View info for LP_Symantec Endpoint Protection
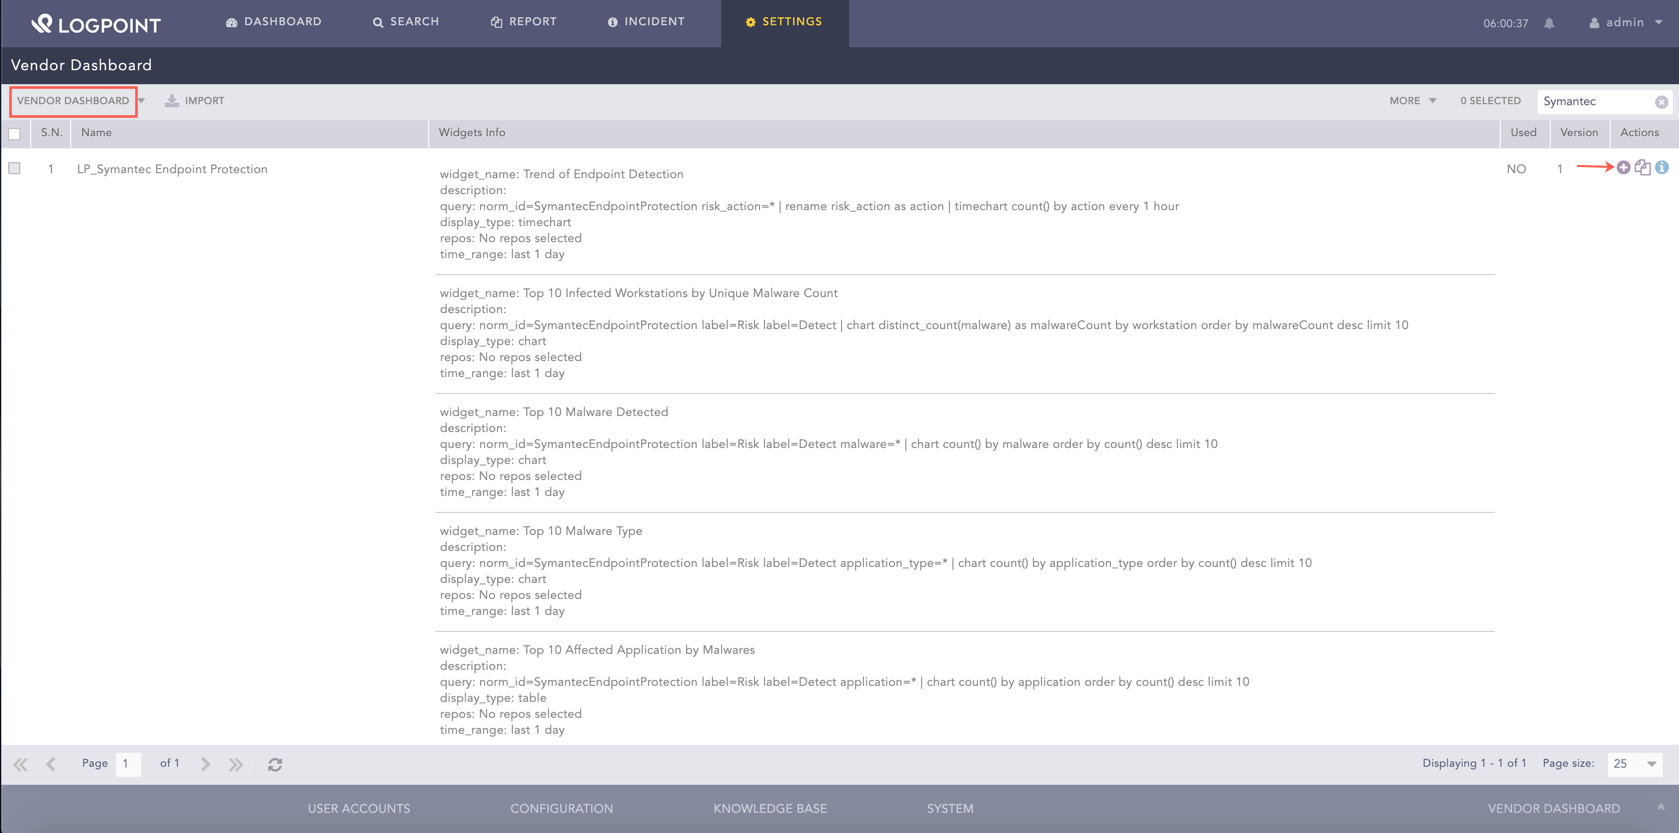The height and width of the screenshot is (833, 1679). click(1661, 168)
